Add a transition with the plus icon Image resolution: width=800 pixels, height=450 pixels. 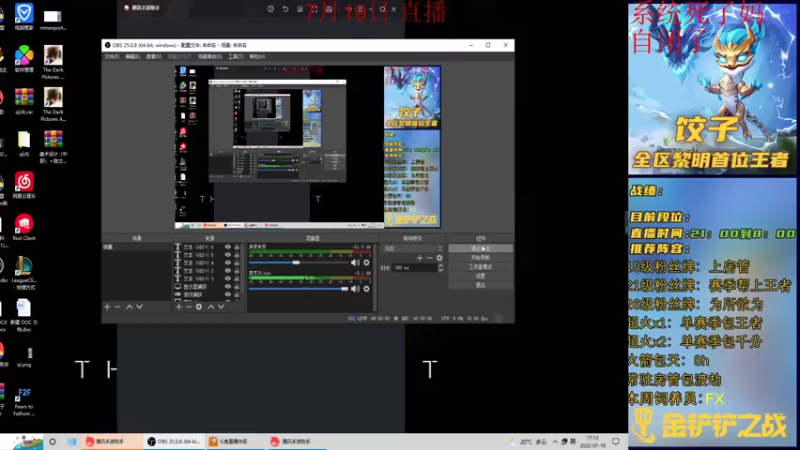(x=419, y=258)
